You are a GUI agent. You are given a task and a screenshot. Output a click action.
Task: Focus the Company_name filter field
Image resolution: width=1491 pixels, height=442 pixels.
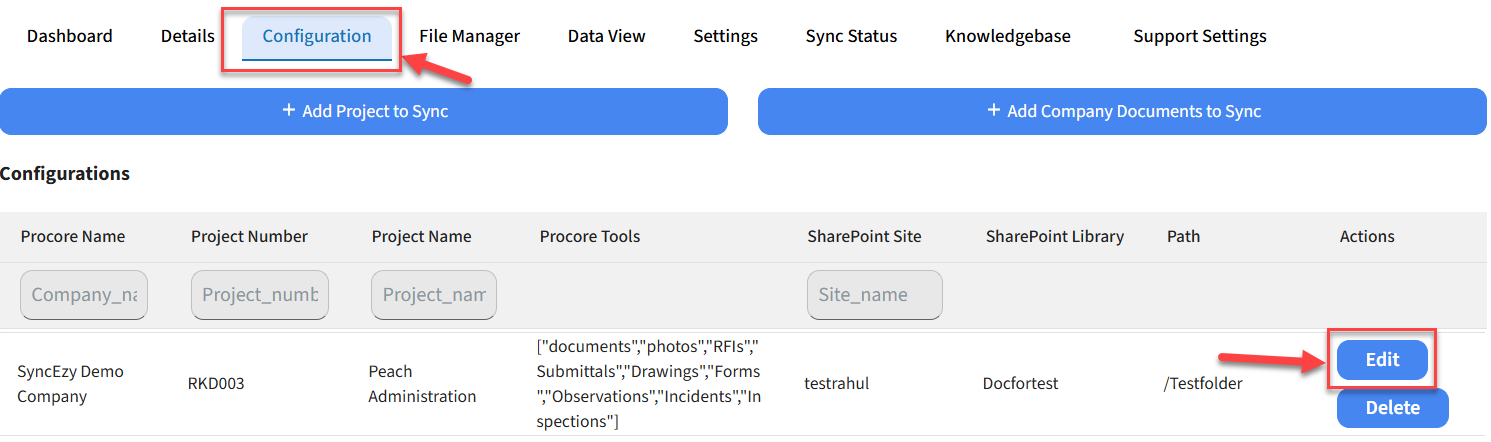[84, 295]
